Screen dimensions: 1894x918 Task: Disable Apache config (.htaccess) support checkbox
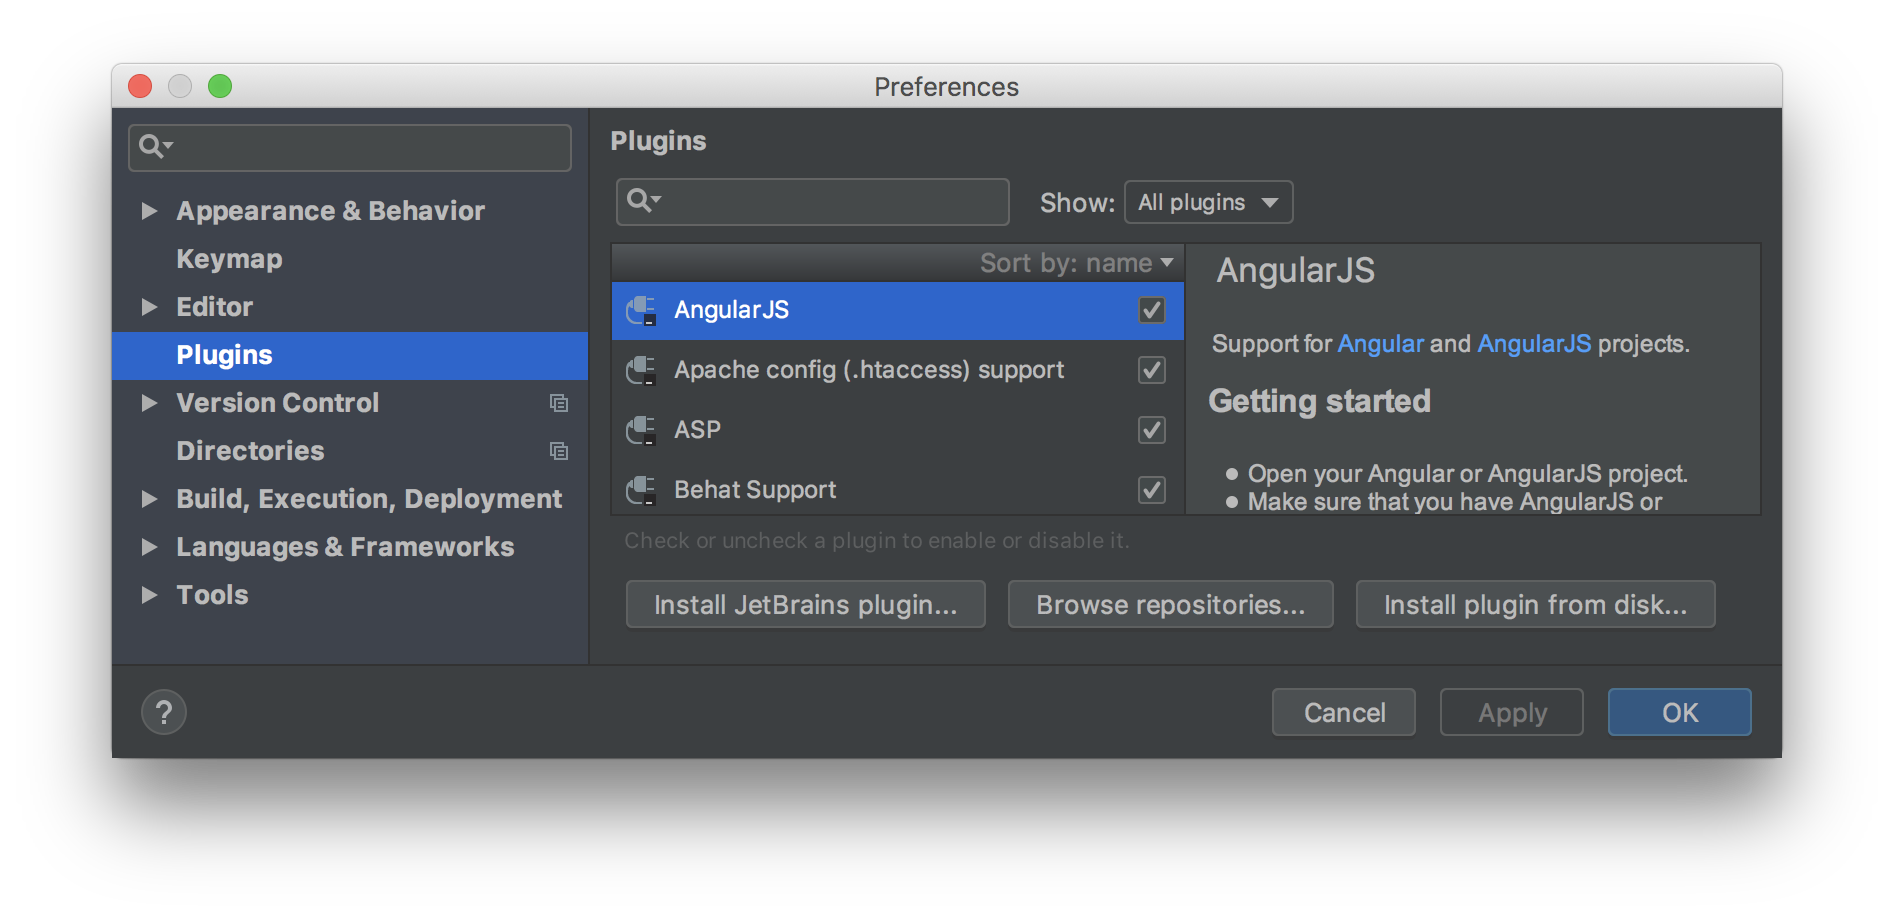tap(1152, 370)
